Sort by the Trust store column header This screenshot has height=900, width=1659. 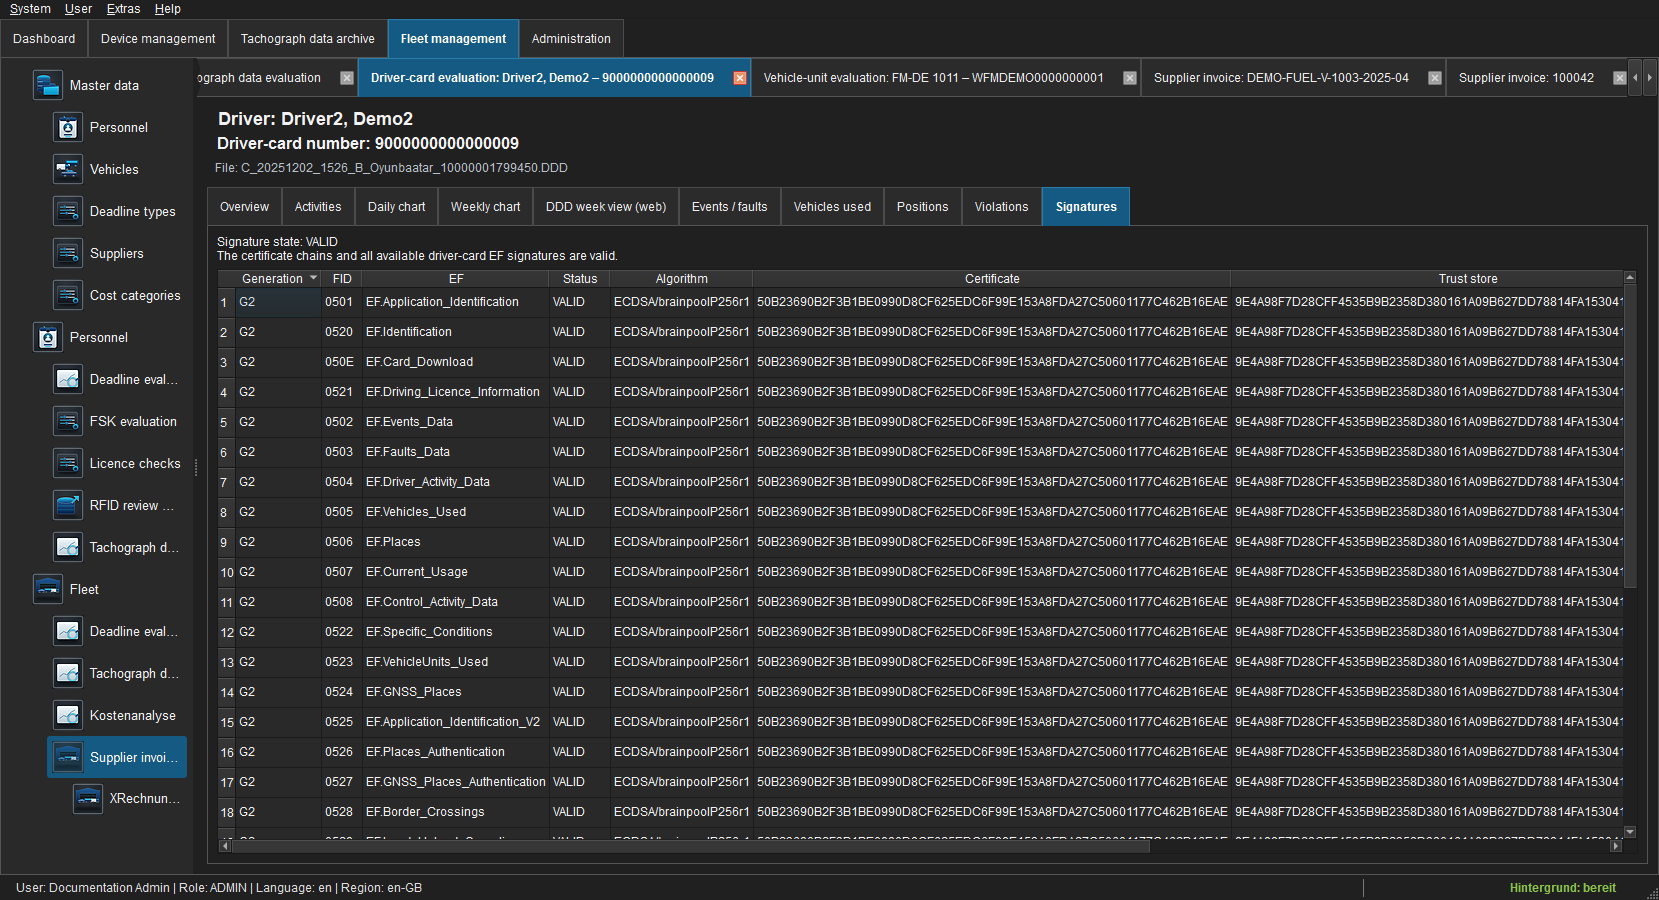pyautogui.click(x=1427, y=279)
